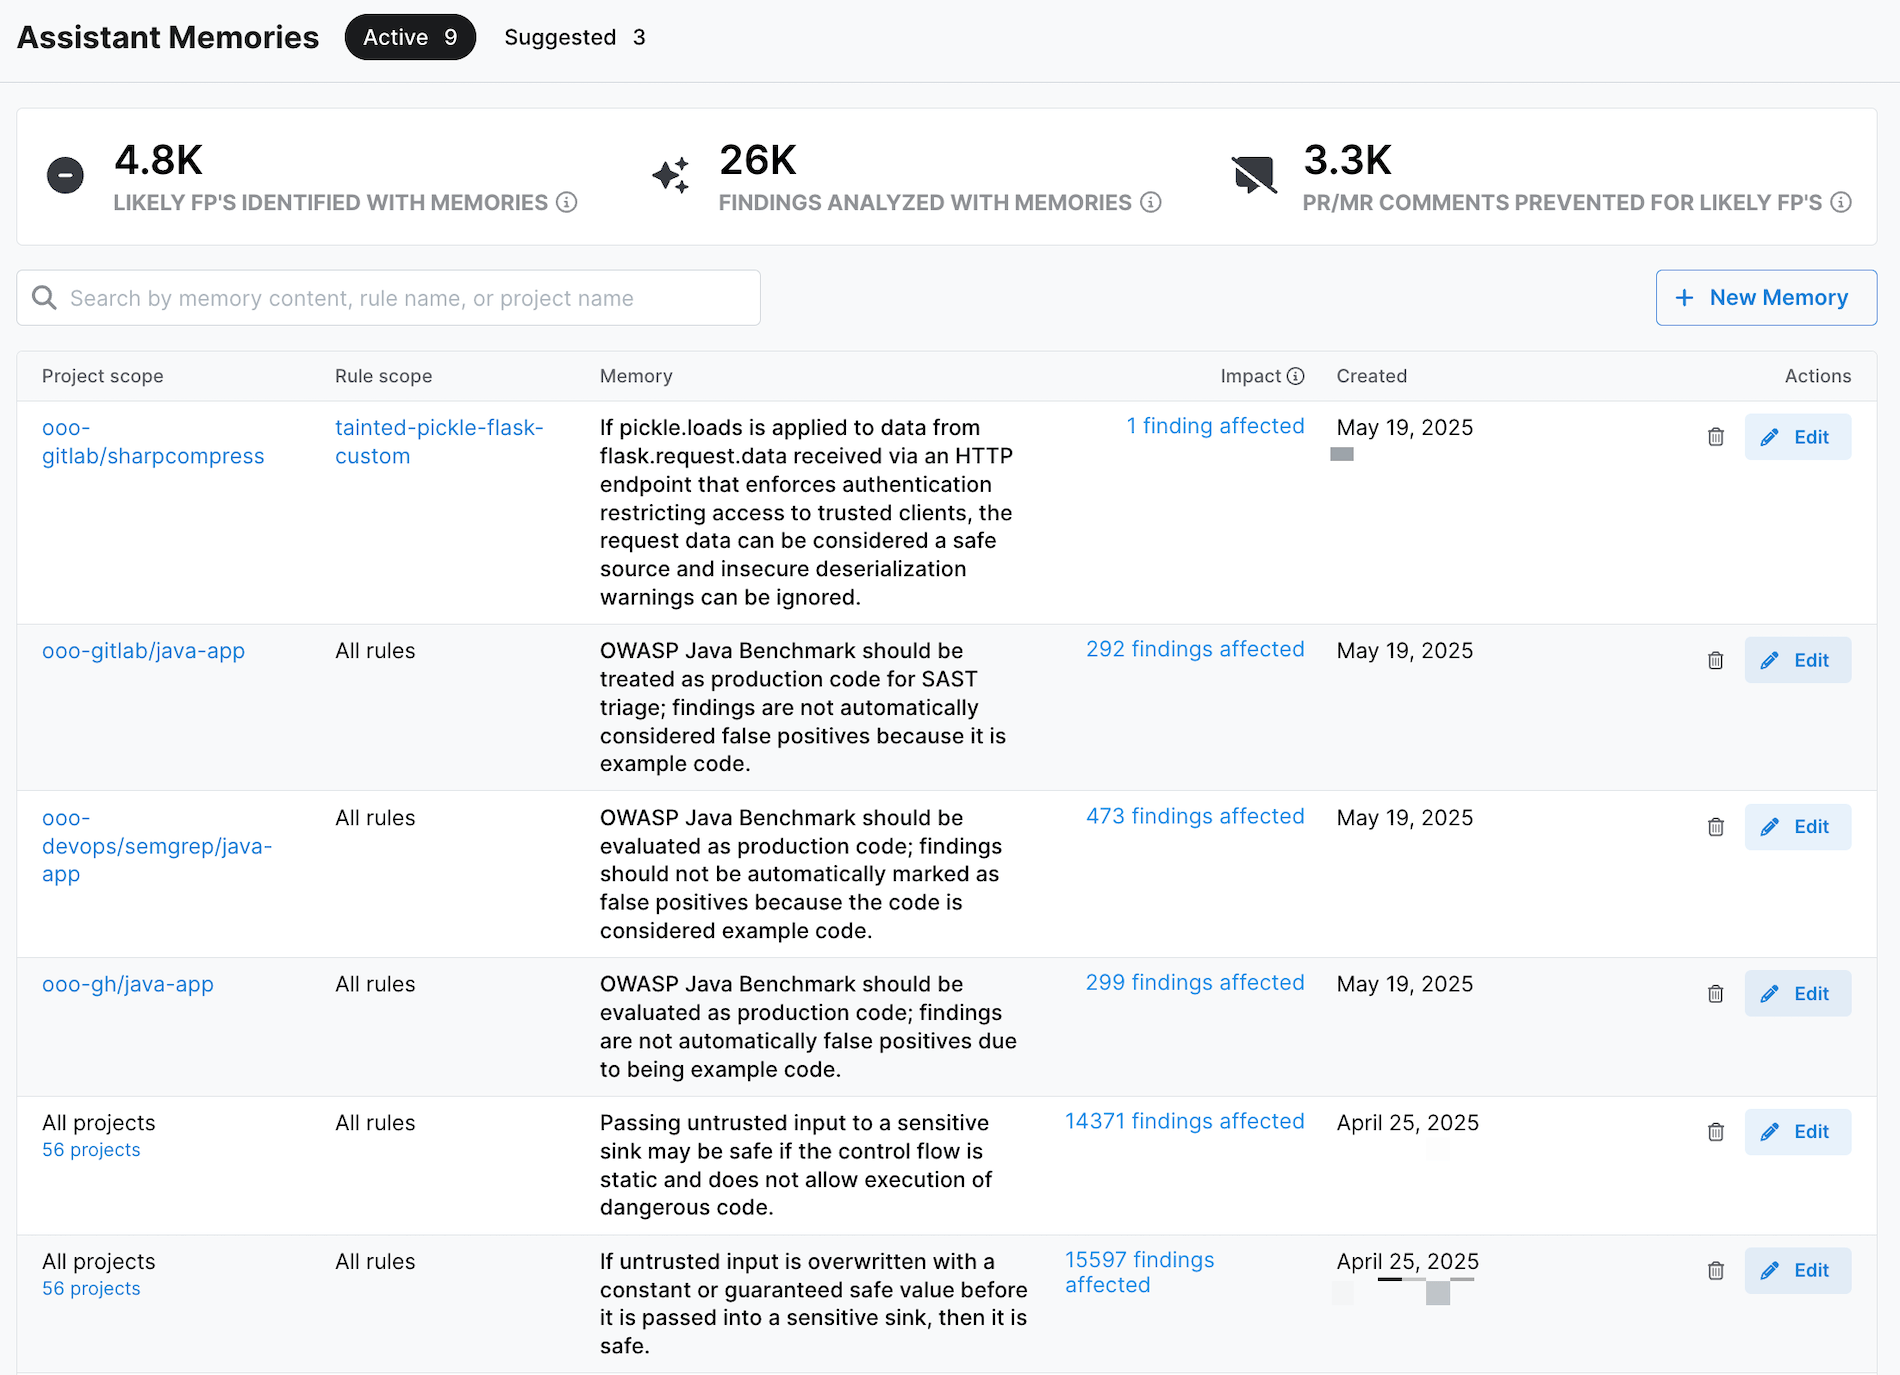
Task: Open the tainted-pickle-flask-custom rule link
Action: pos(439,441)
